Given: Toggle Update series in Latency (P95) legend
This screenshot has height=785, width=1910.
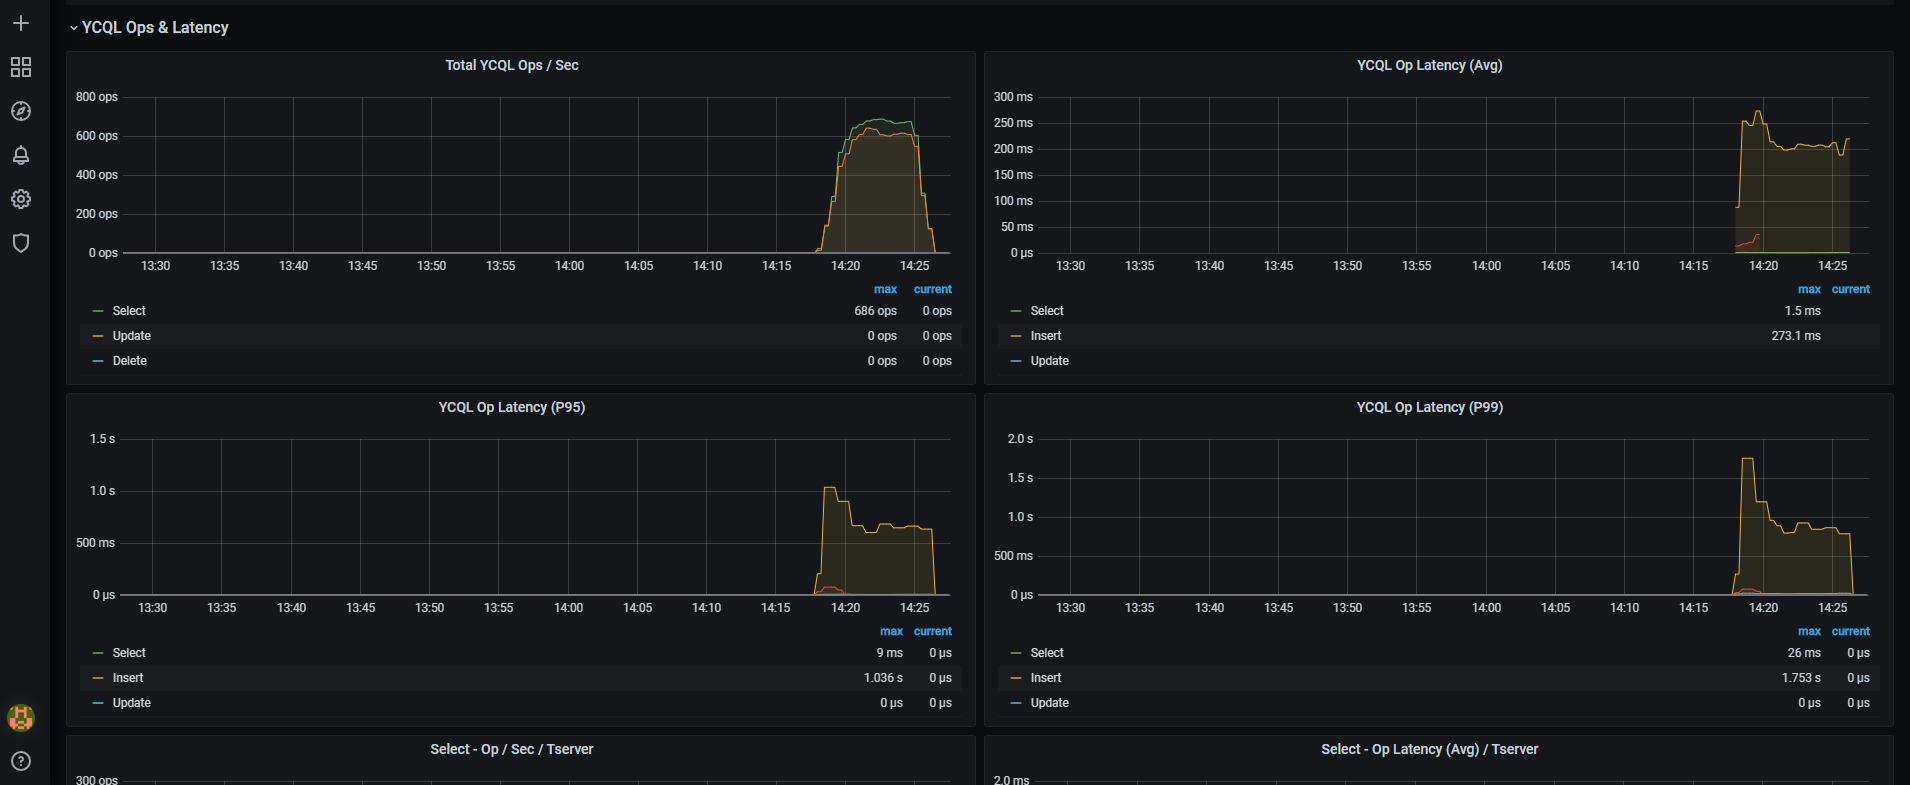Looking at the screenshot, I should (132, 703).
